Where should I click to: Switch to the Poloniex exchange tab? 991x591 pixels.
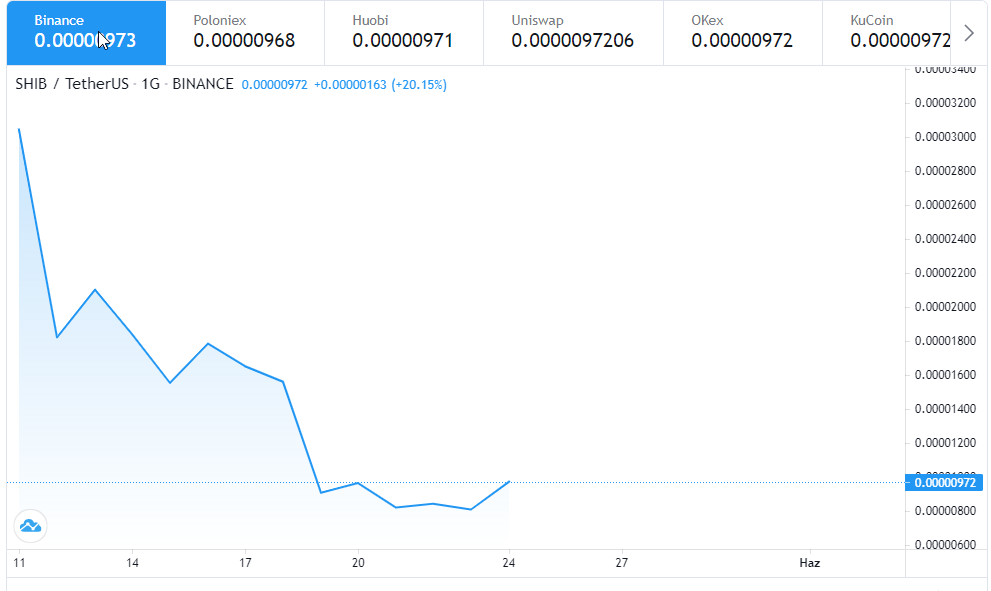245,33
